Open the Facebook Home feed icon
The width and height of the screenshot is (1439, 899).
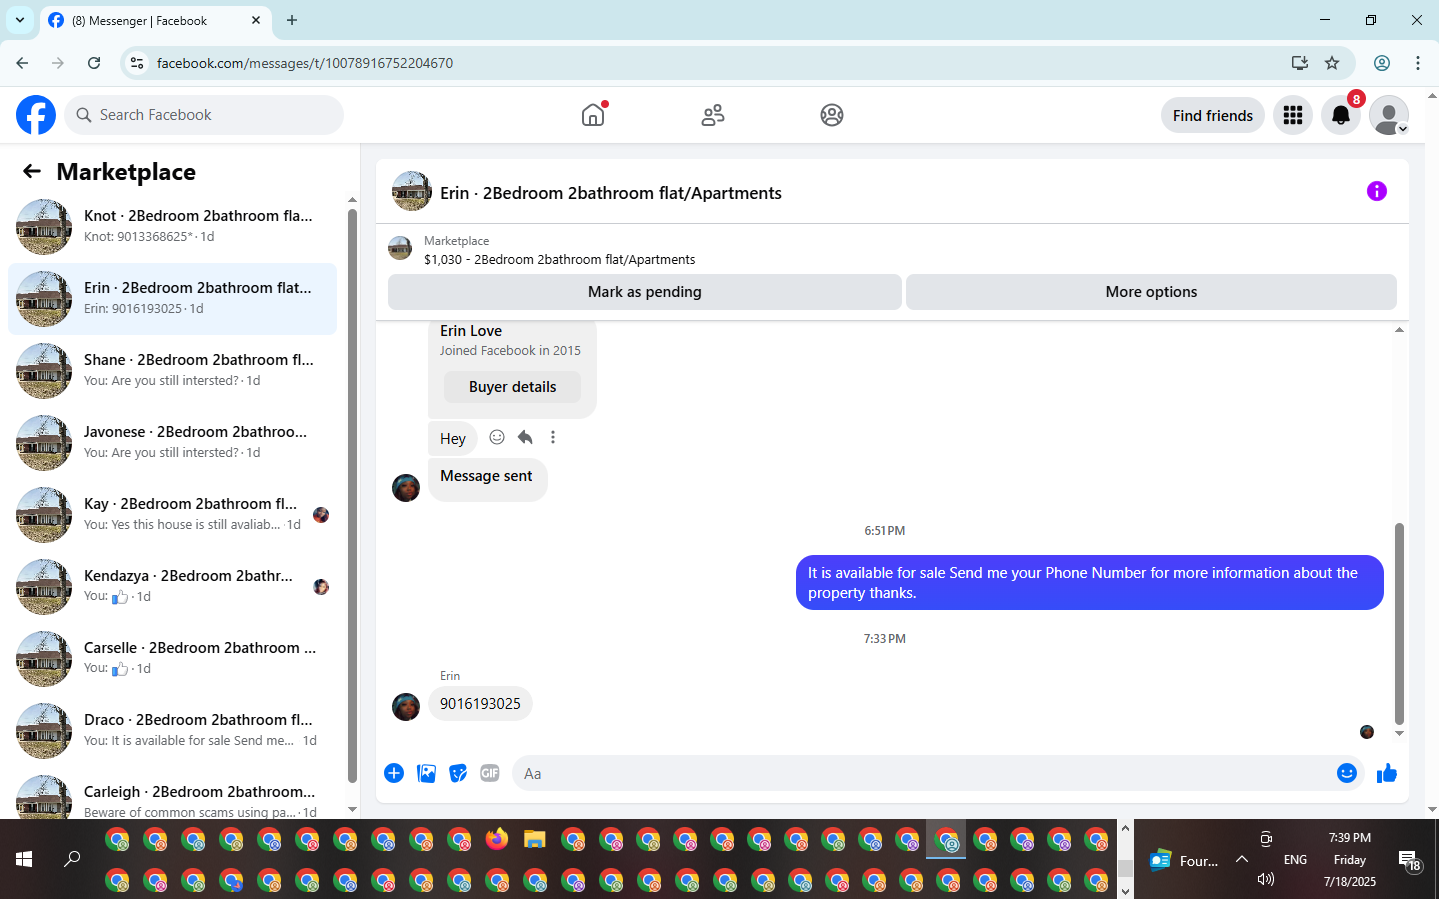click(593, 115)
